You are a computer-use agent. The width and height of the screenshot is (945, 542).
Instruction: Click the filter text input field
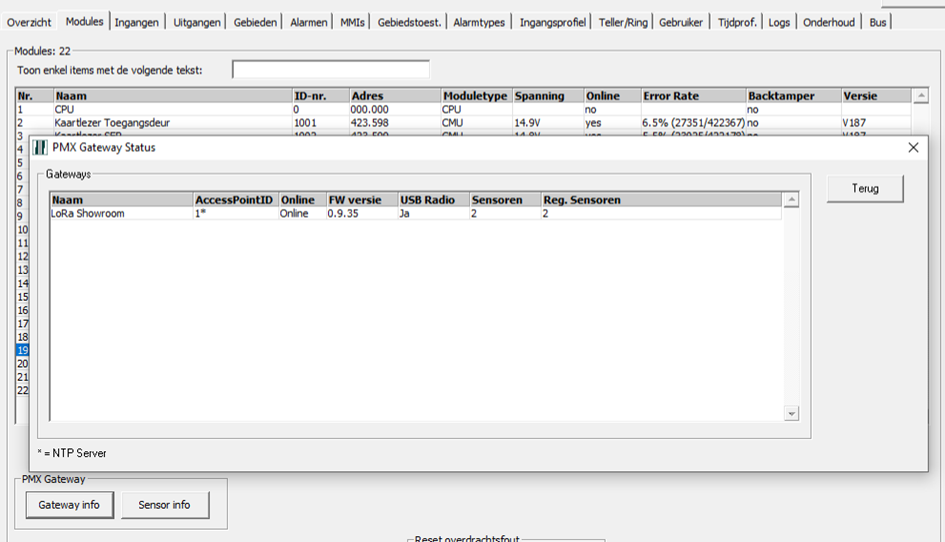(x=330, y=69)
